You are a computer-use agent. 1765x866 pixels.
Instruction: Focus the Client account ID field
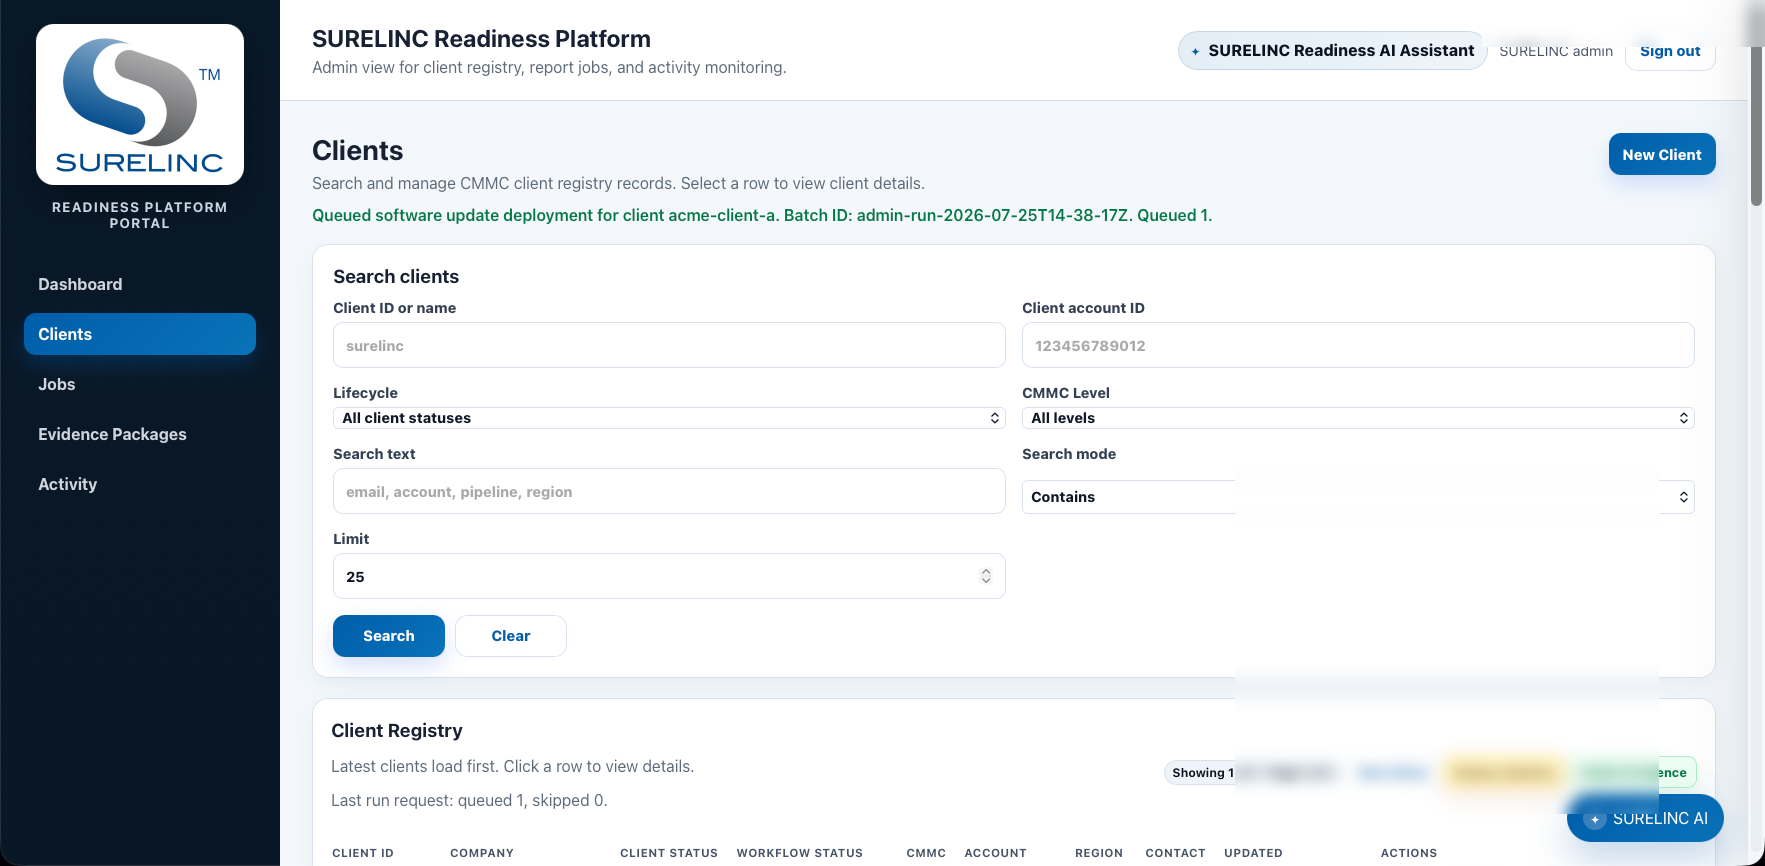coord(1358,345)
